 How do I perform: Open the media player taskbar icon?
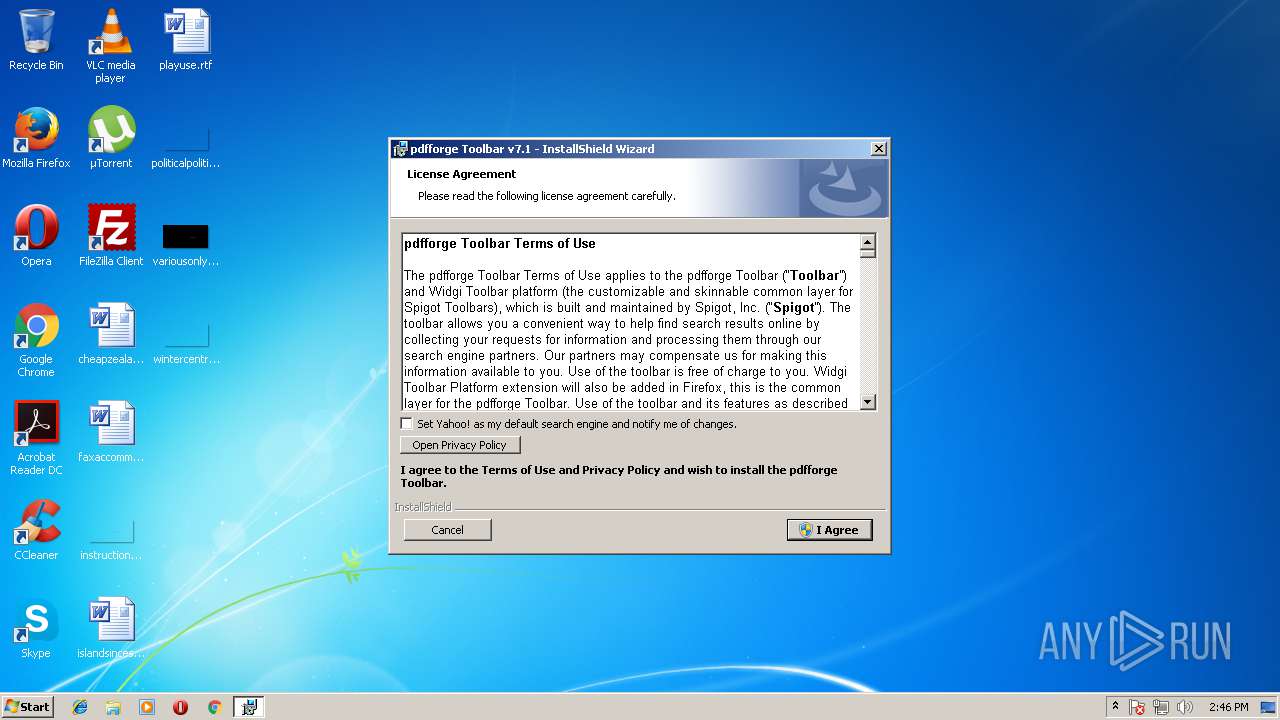pos(147,707)
